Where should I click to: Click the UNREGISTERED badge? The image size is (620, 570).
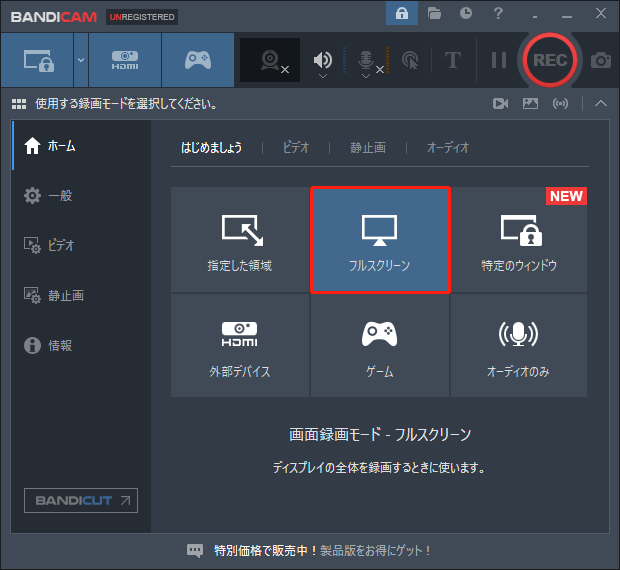coord(142,17)
